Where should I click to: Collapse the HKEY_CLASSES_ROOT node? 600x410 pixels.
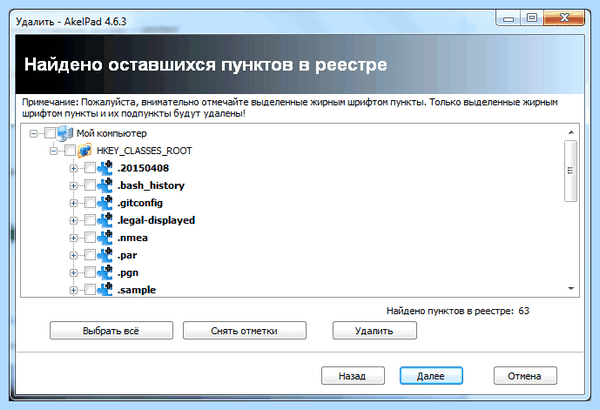[x=54, y=151]
